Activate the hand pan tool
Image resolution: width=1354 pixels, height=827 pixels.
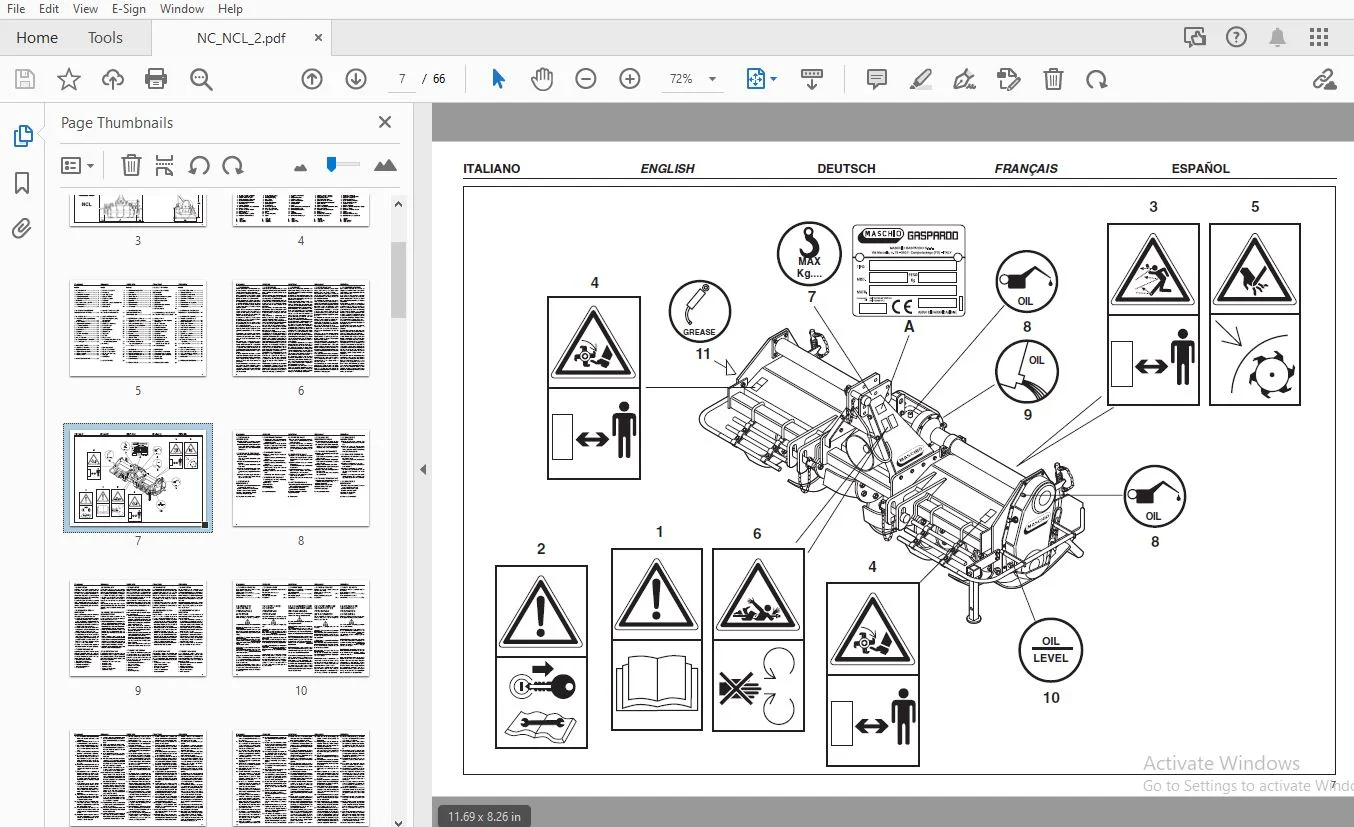[x=542, y=79]
